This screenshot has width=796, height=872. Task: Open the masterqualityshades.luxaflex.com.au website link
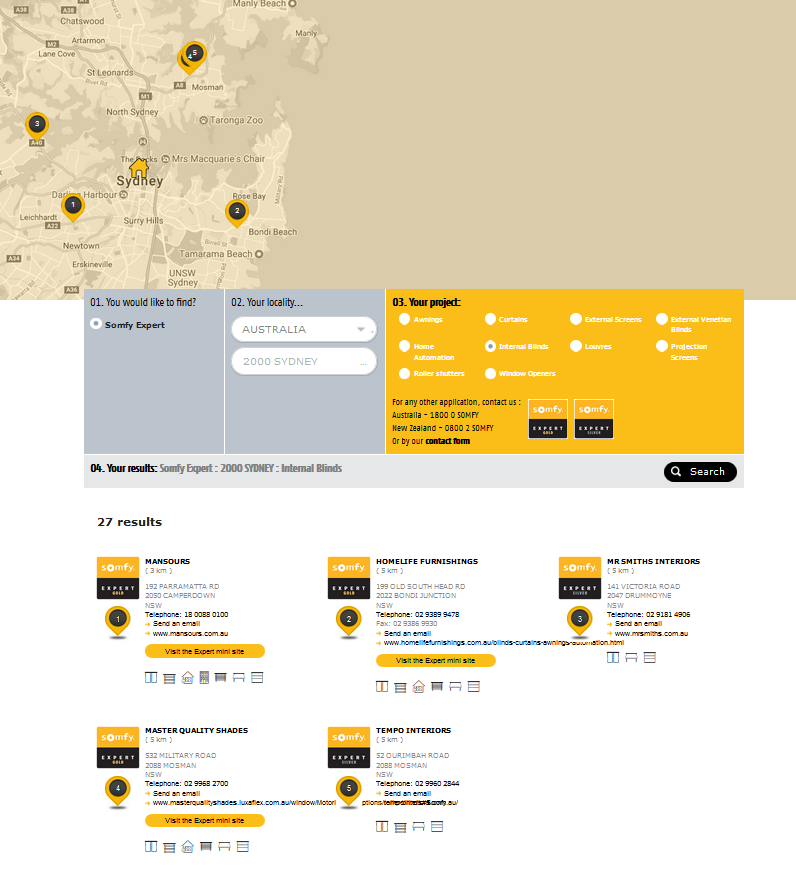[244, 802]
